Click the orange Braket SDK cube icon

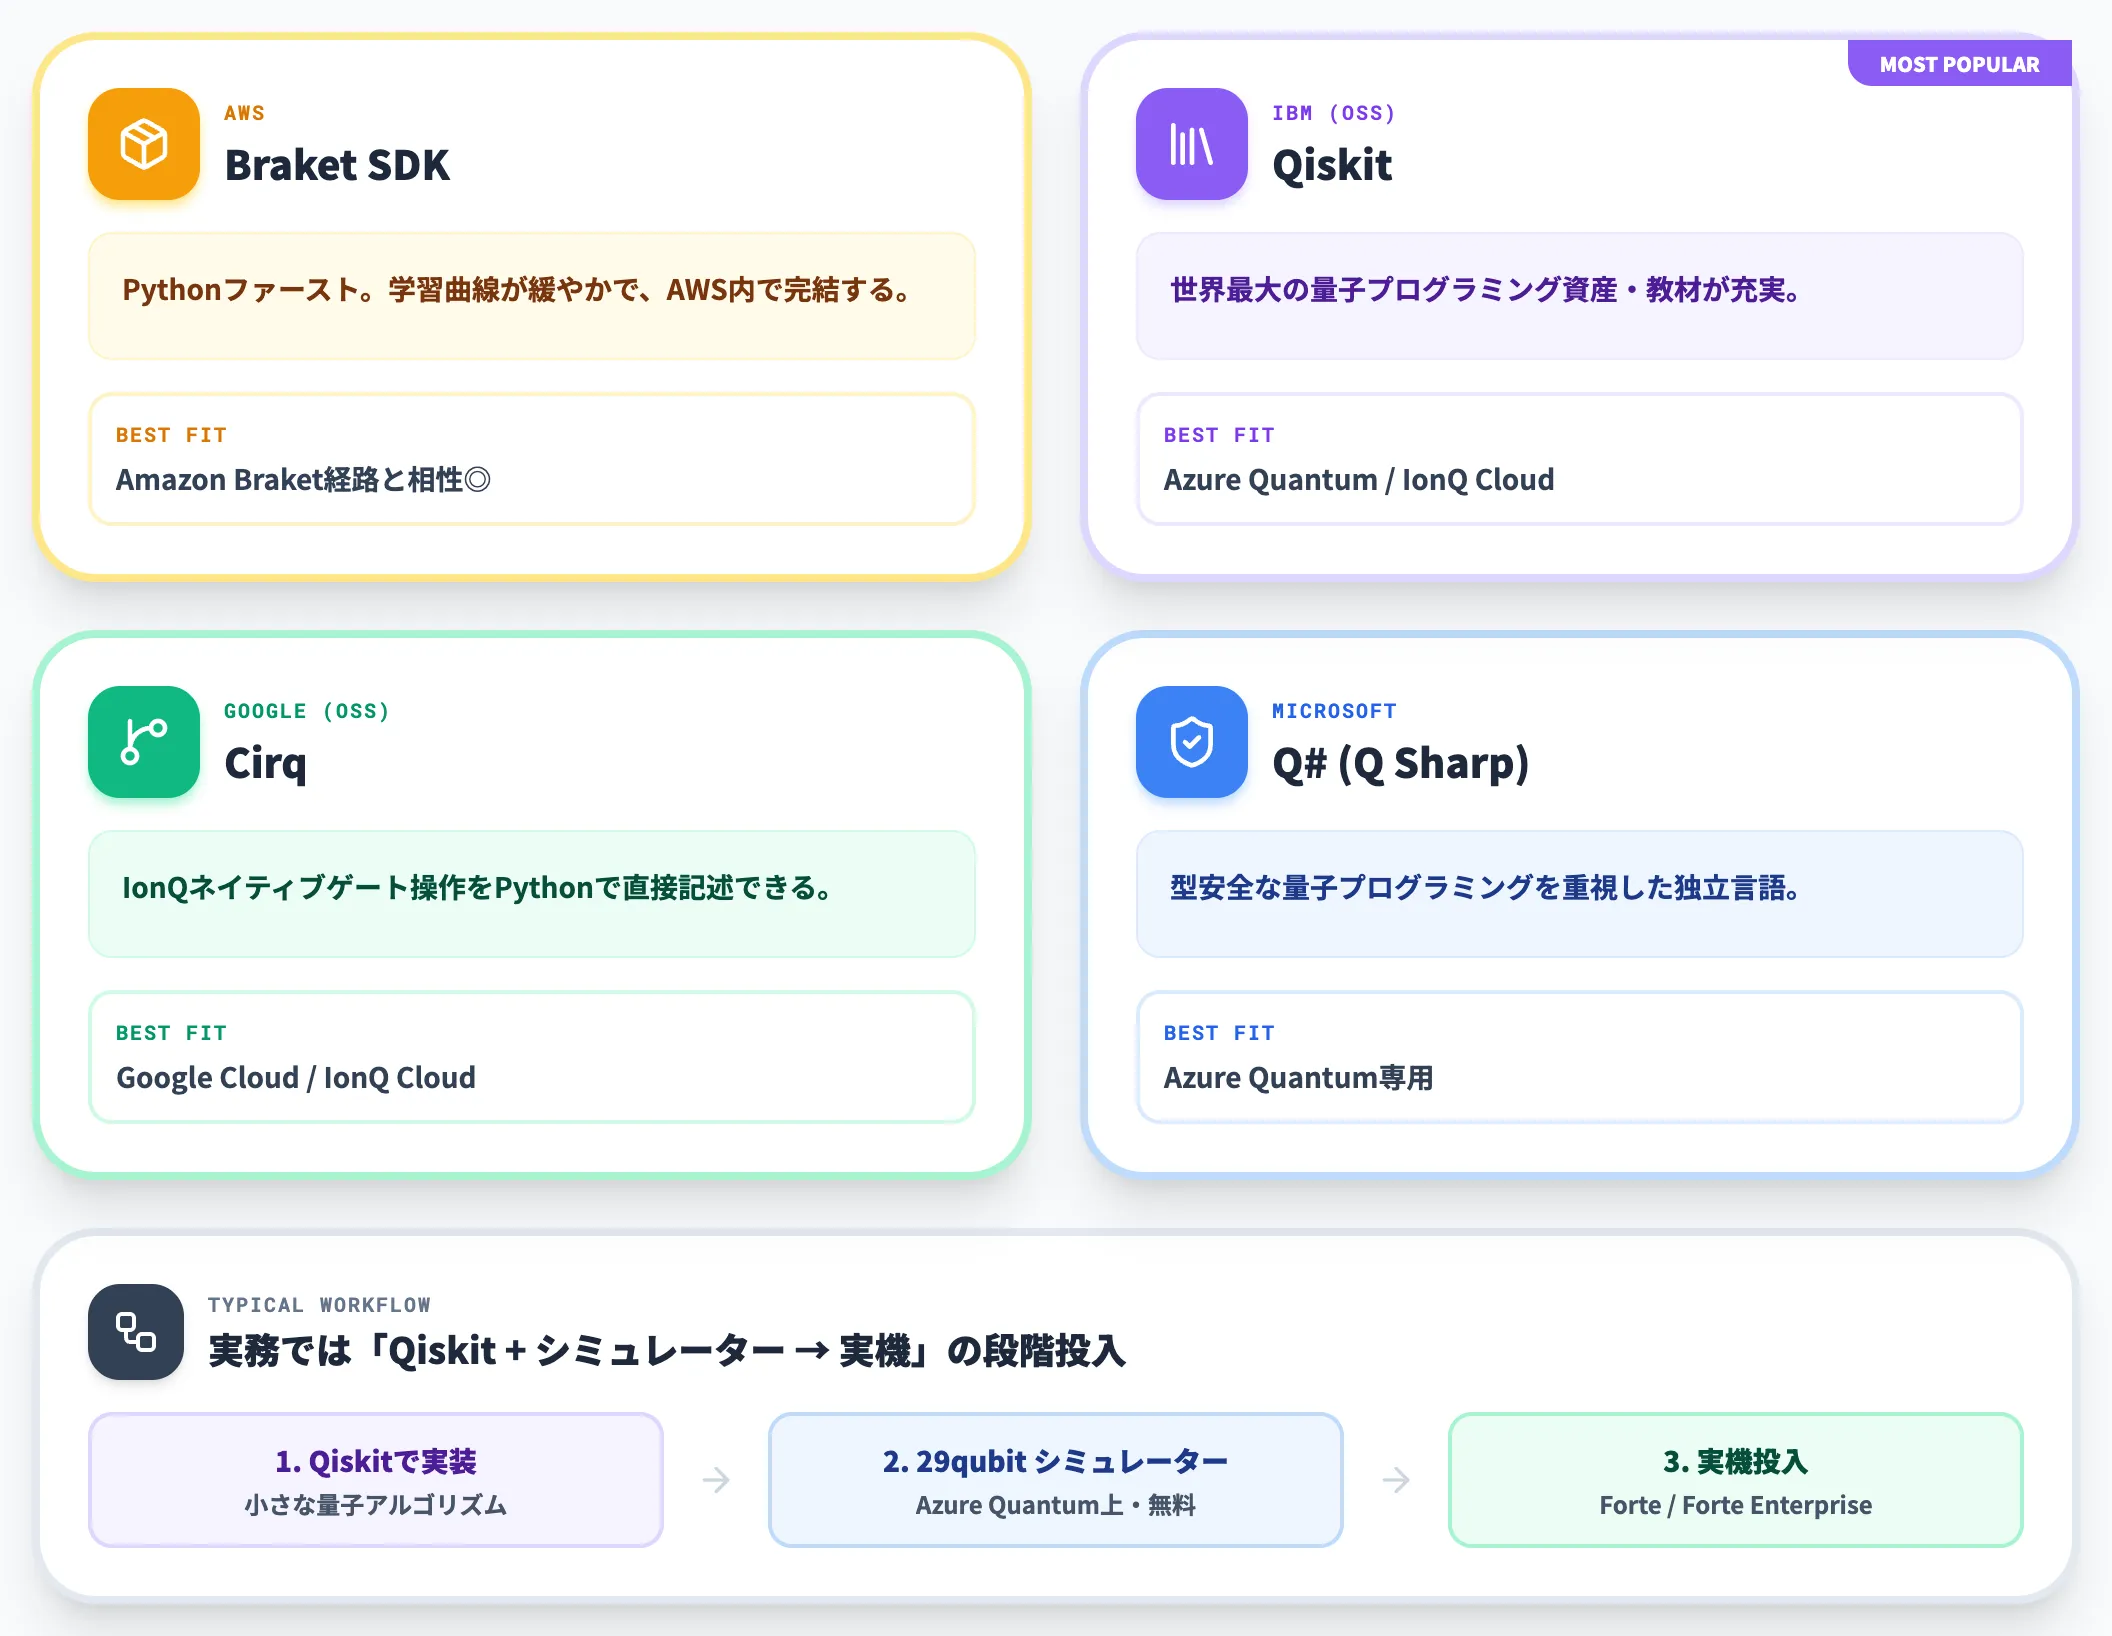pyautogui.click(x=144, y=144)
